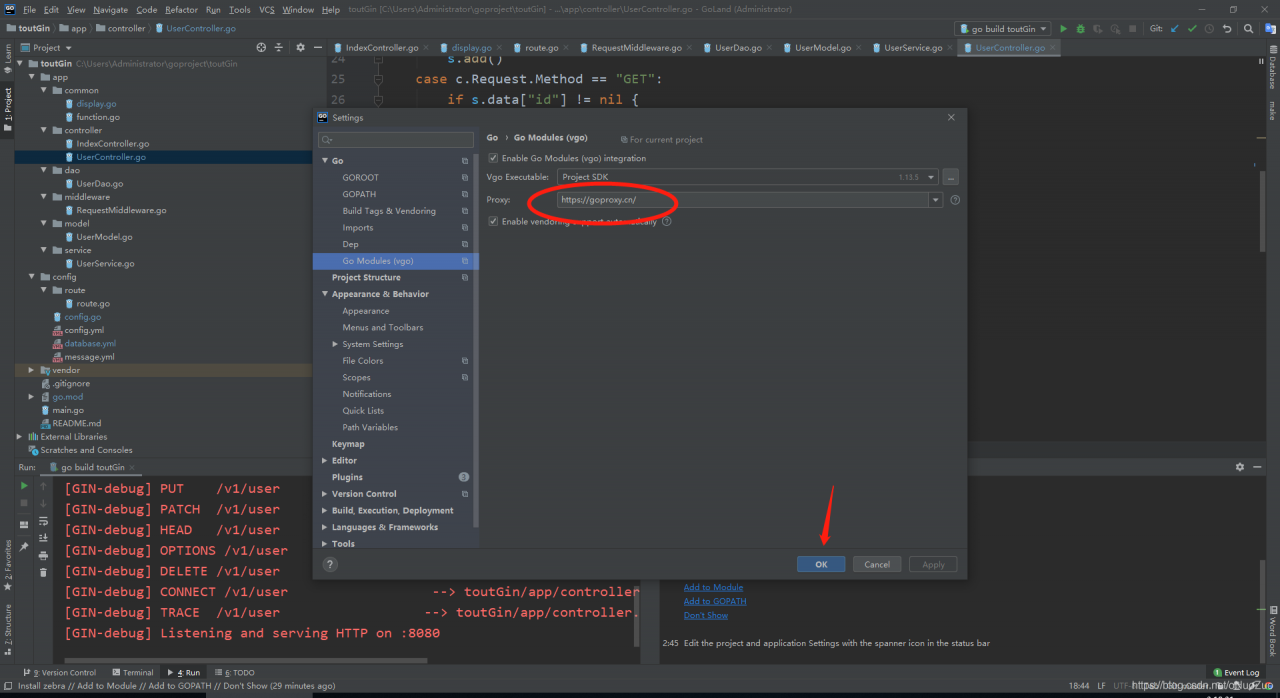Select go.mod file in Project tree
This screenshot has width=1280, height=698.
pos(68,397)
